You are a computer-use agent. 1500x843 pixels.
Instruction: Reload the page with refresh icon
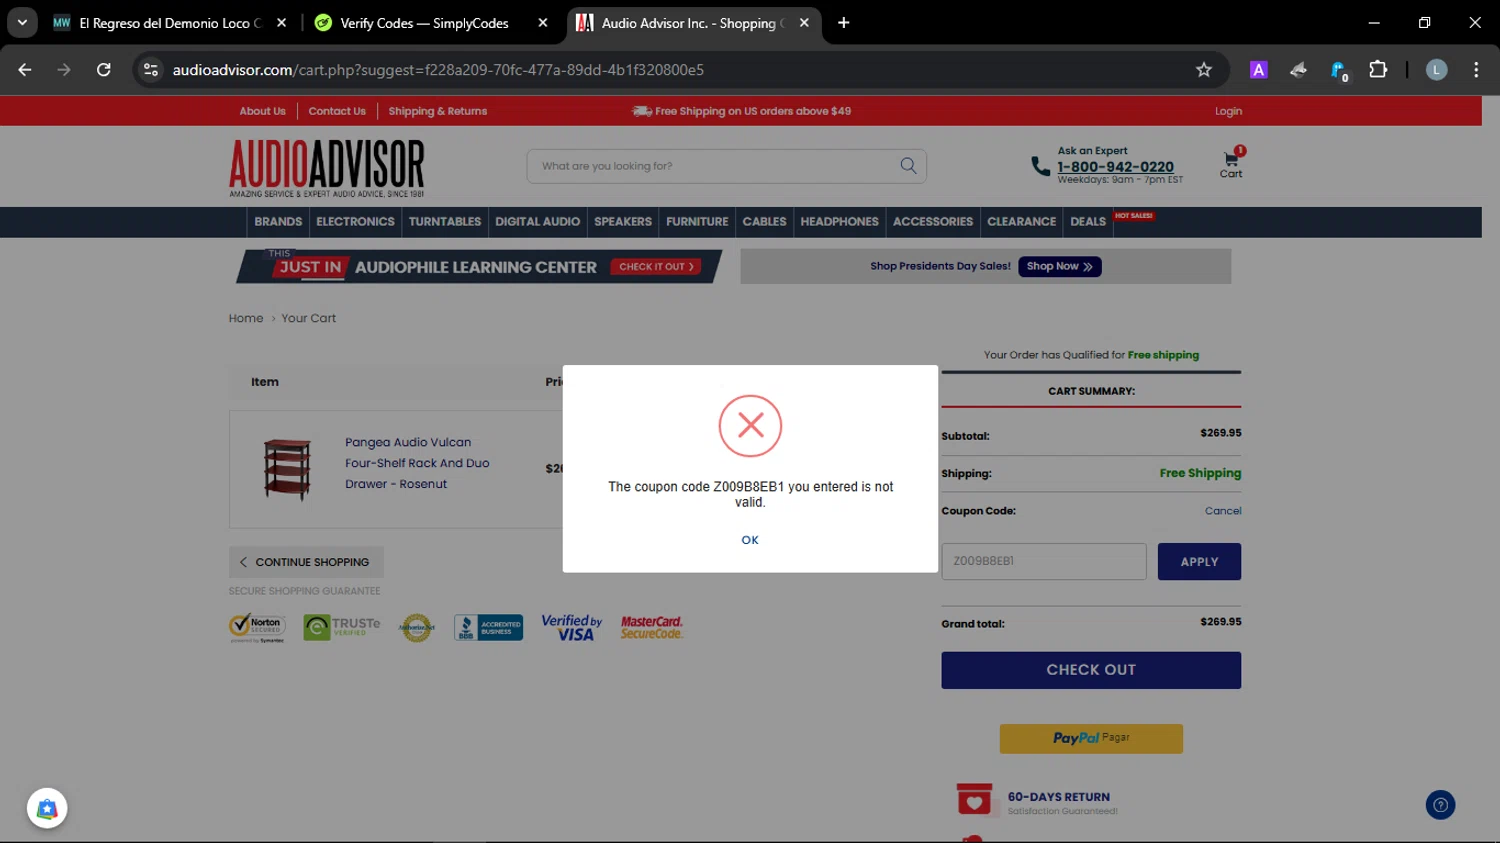[x=104, y=70]
